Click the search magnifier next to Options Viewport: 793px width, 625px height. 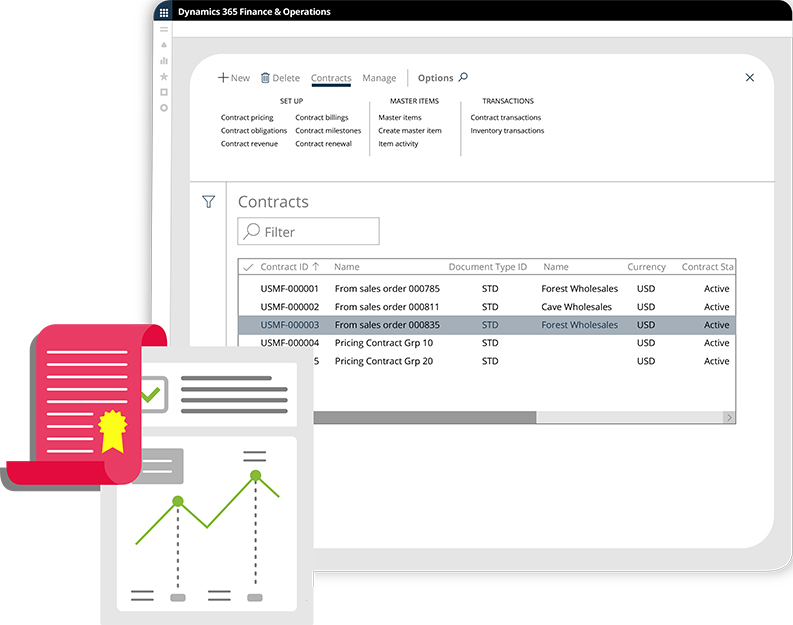(x=463, y=77)
